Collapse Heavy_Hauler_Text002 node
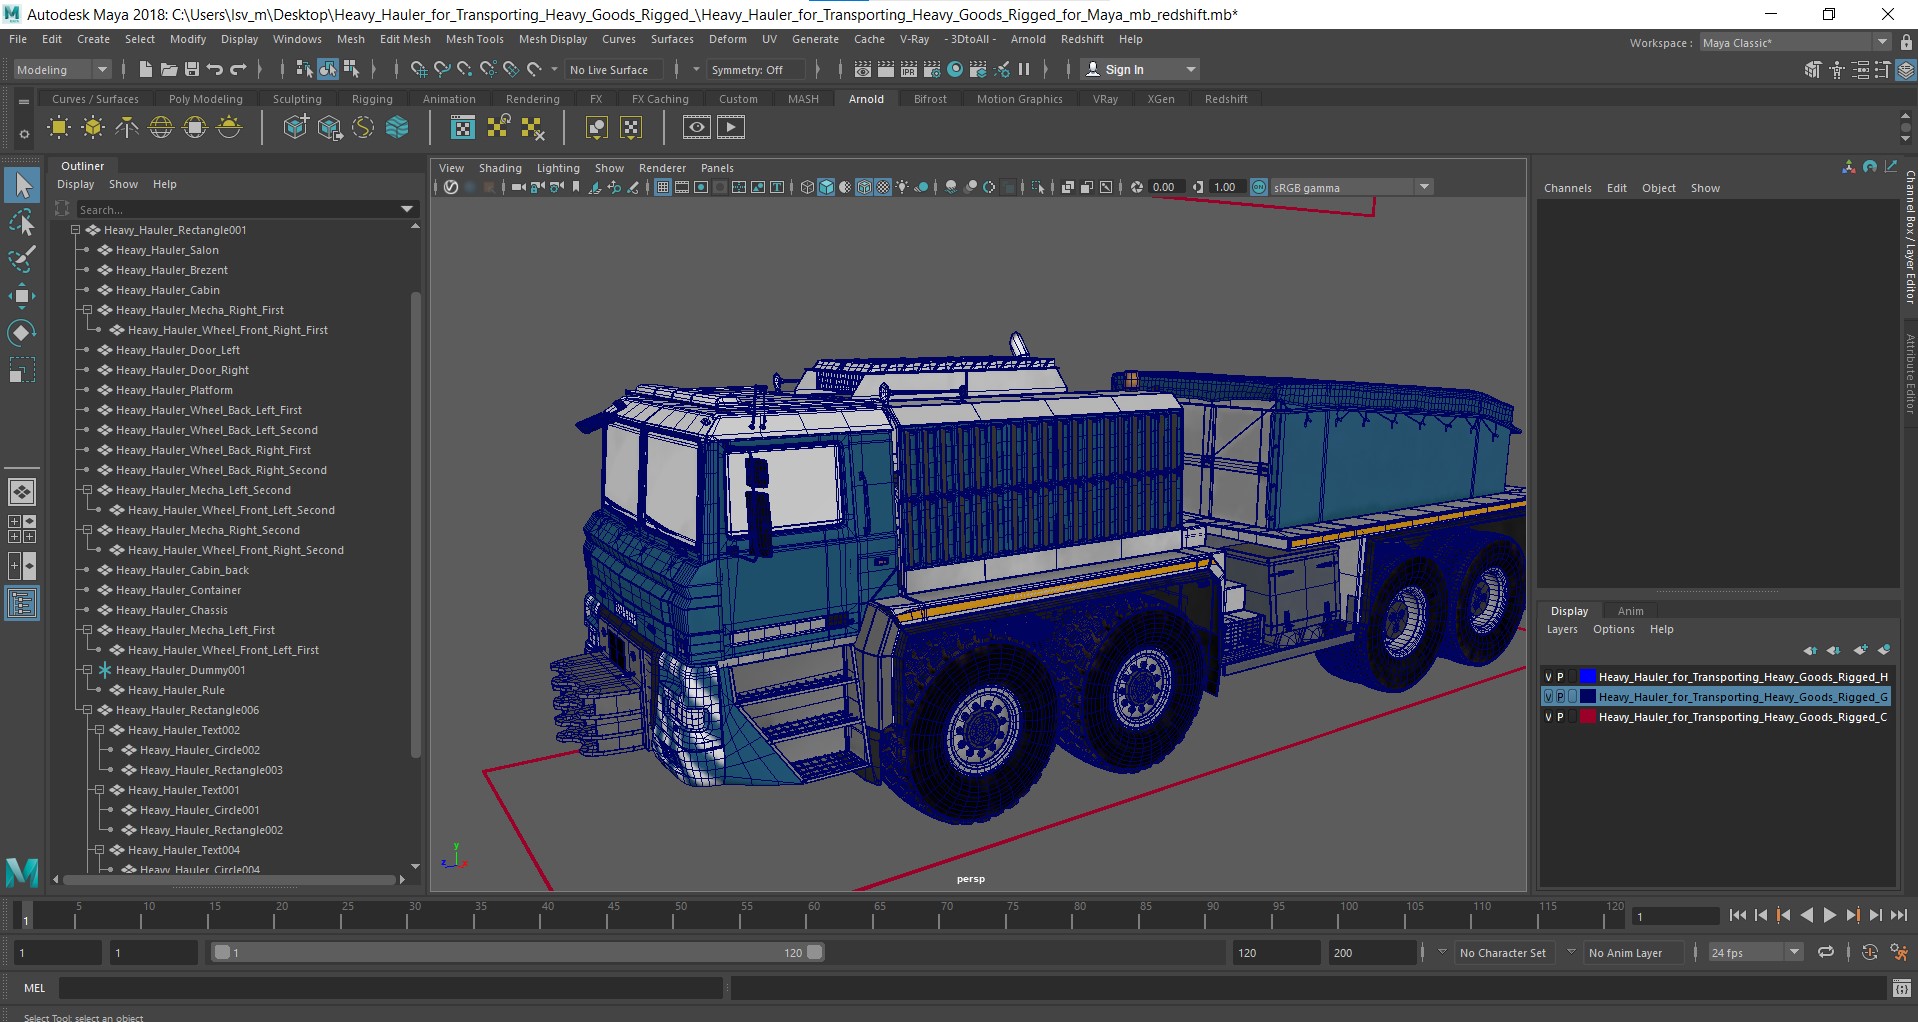This screenshot has width=1918, height=1022. click(x=99, y=730)
